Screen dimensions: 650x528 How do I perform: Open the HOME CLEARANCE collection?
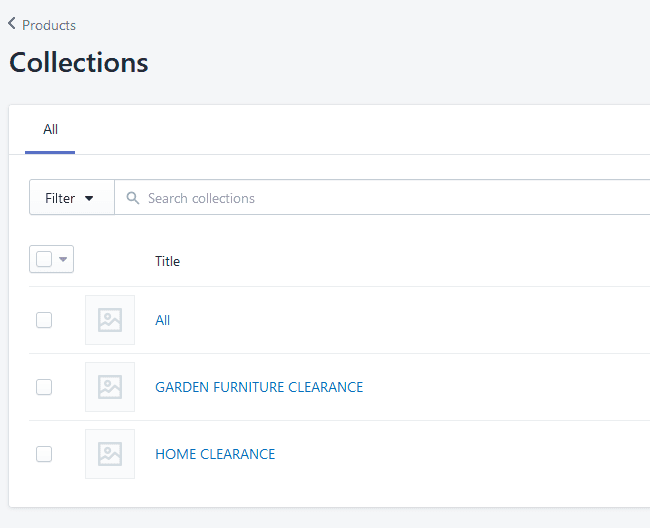[215, 454]
